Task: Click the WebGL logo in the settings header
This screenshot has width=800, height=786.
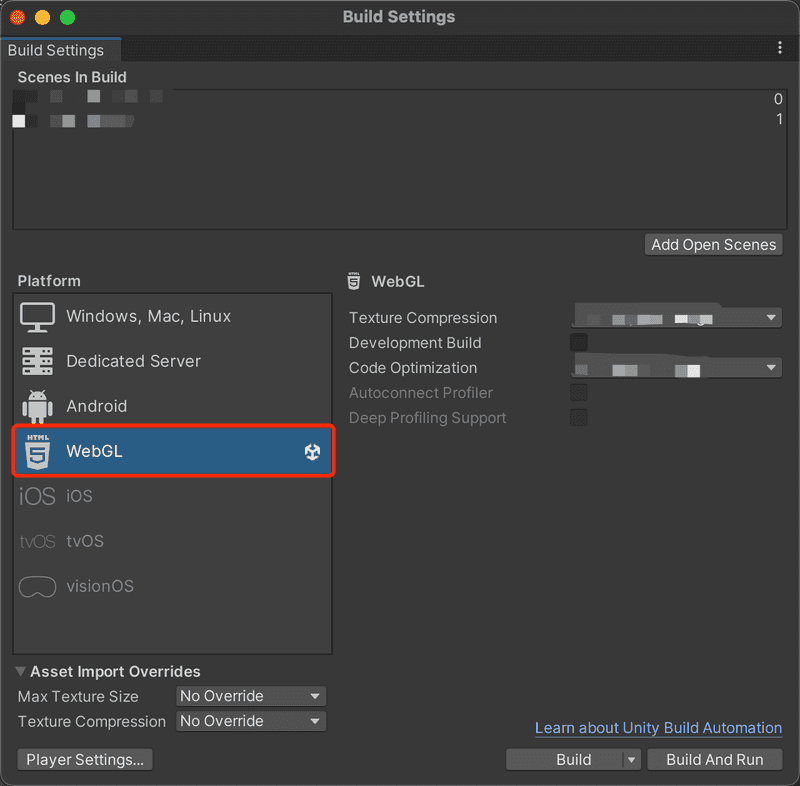Action: 354,281
